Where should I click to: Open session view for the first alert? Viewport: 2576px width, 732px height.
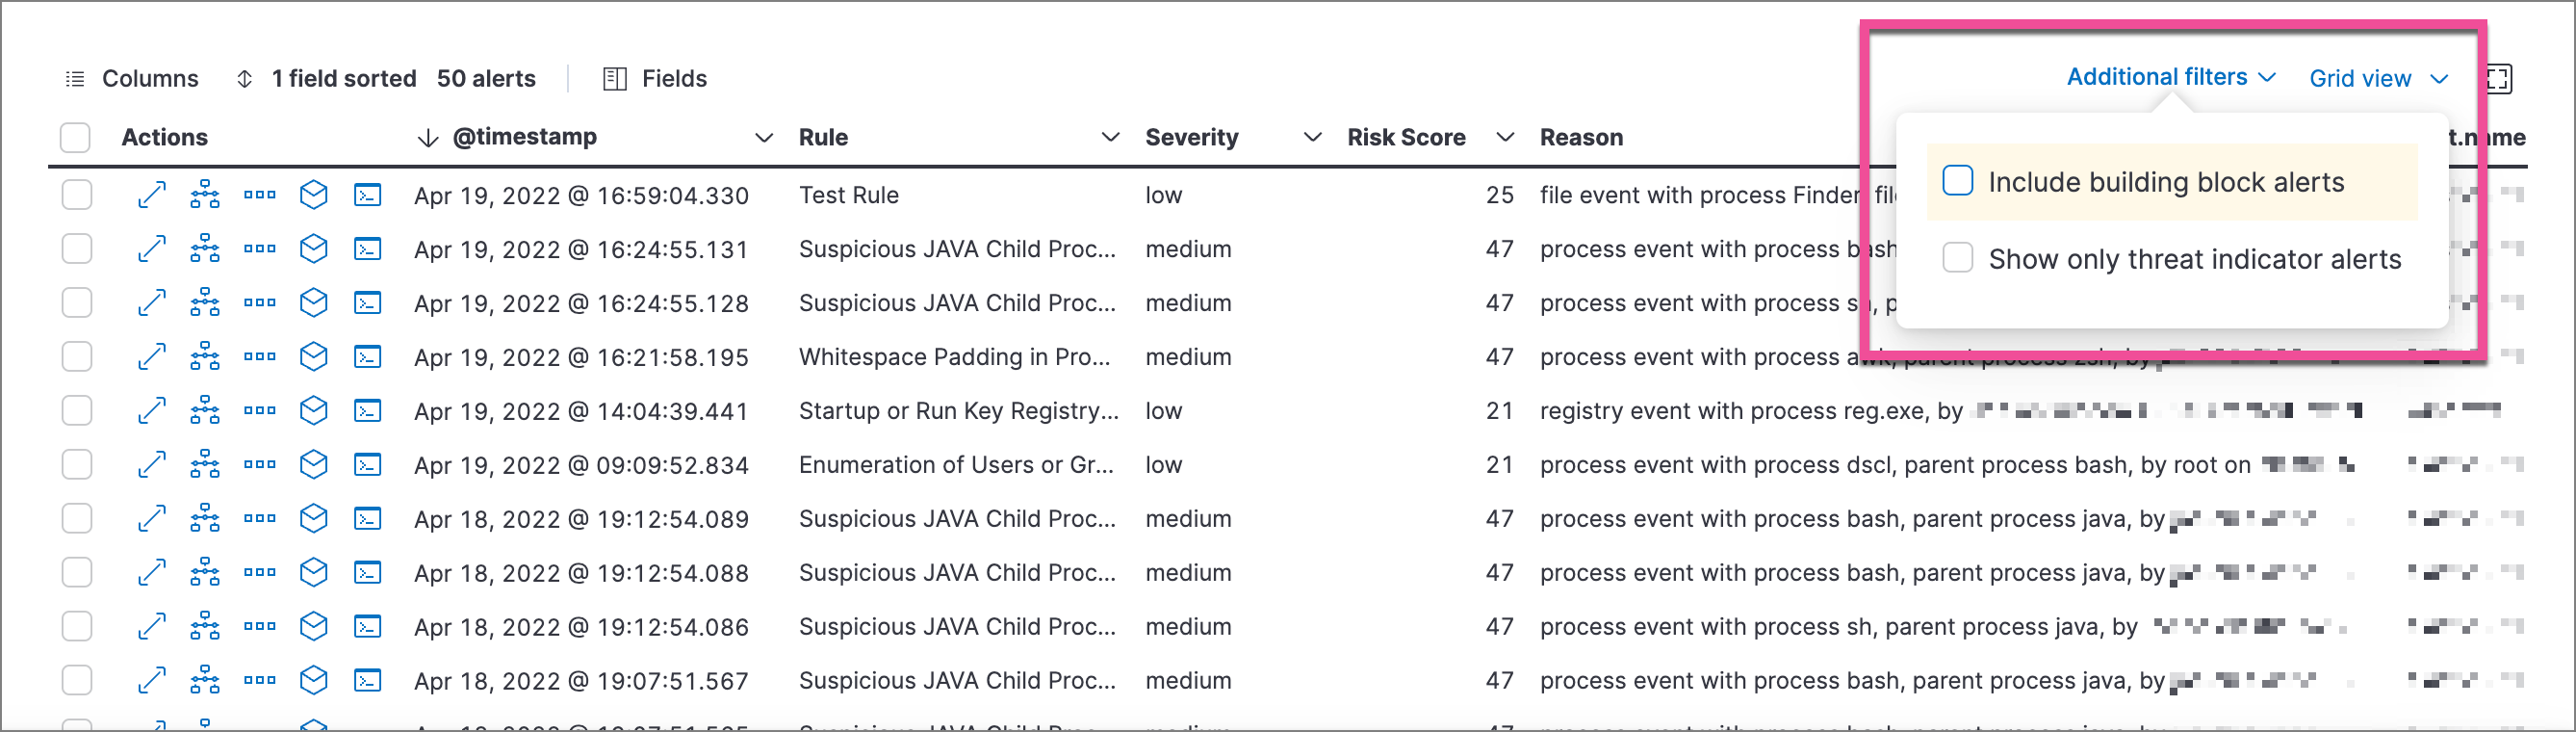click(x=368, y=195)
